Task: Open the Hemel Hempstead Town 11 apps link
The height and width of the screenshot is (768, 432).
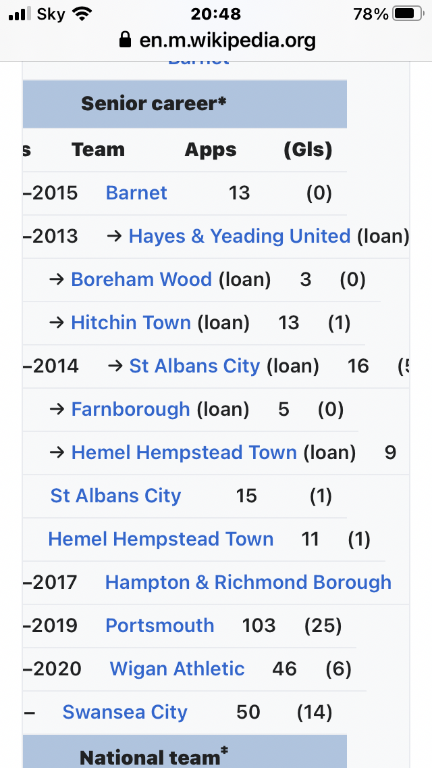Action: click(161, 539)
